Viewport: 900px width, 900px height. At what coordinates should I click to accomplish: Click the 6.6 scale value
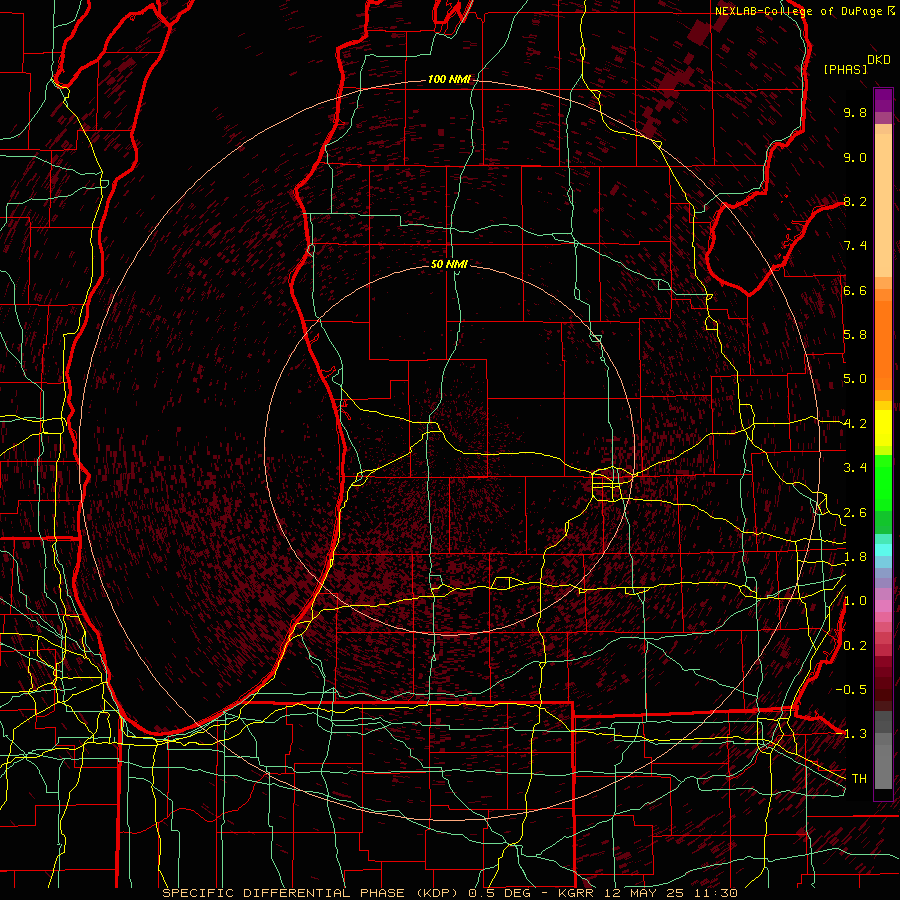[855, 290]
